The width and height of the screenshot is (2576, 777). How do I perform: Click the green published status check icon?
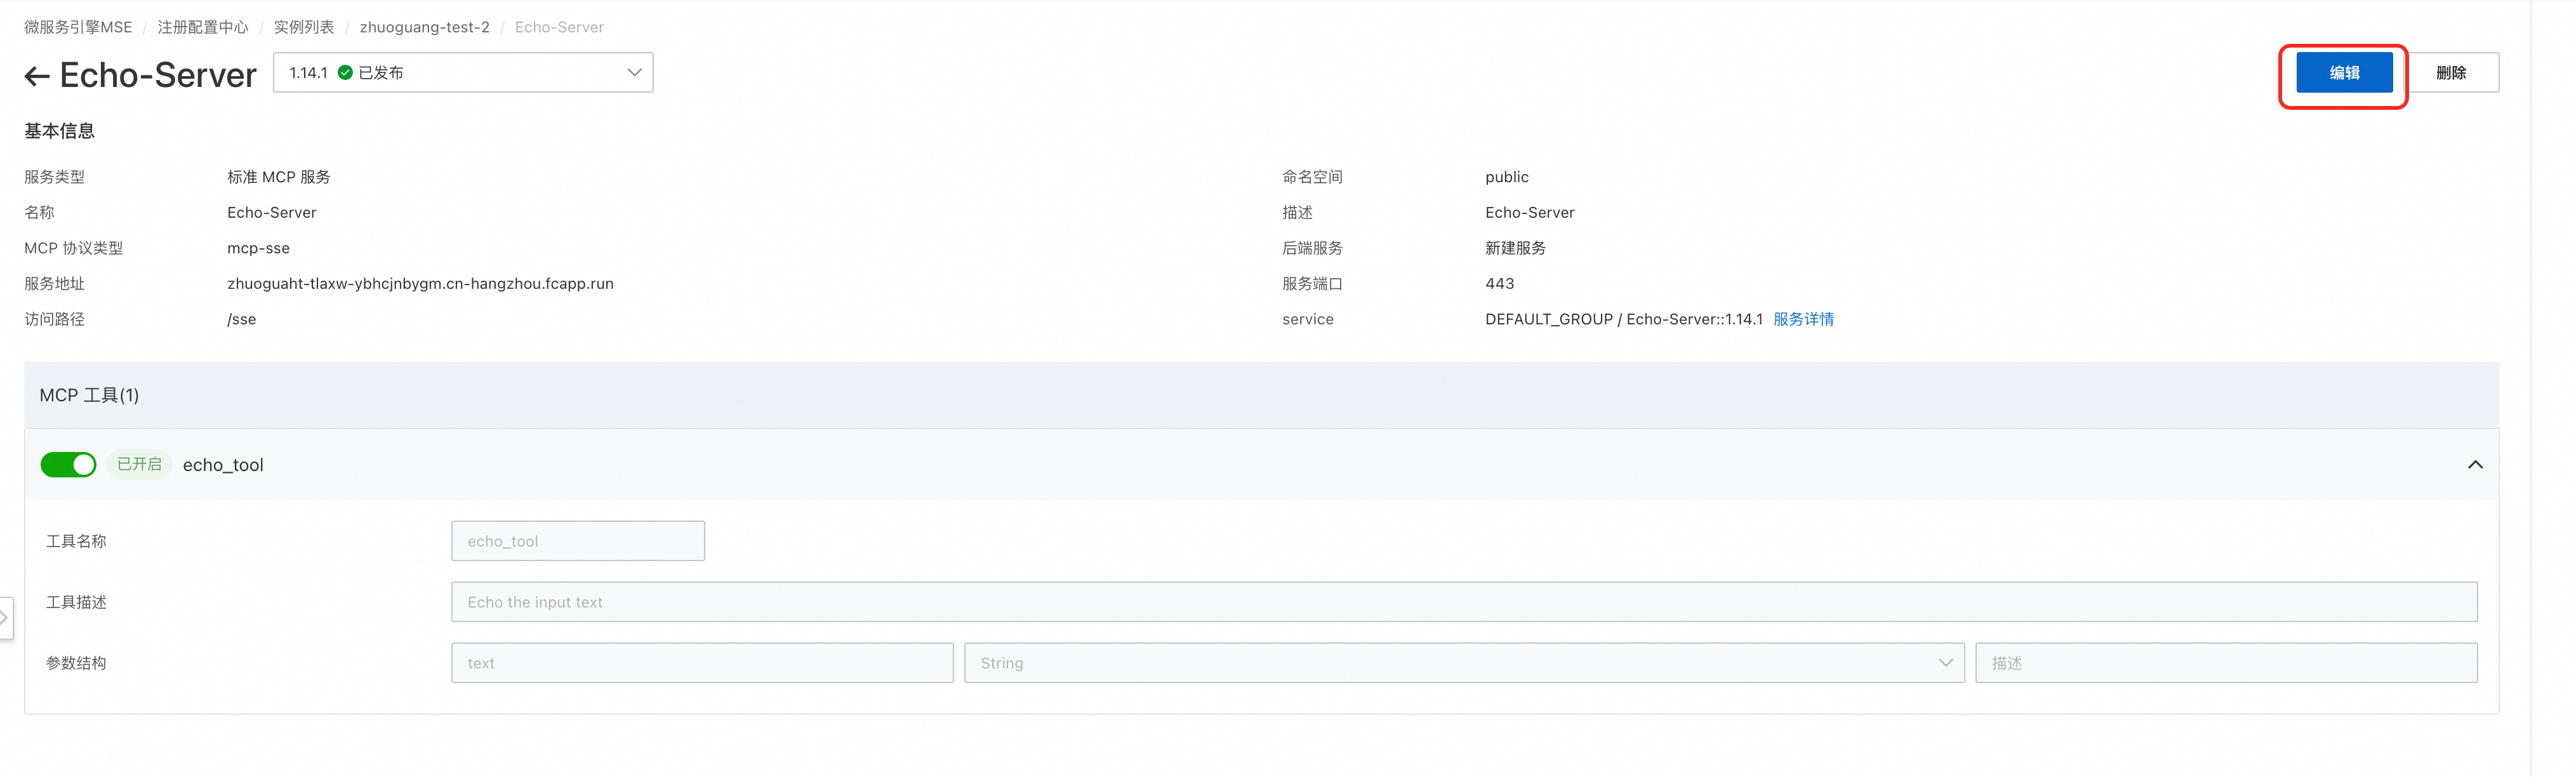click(x=345, y=72)
